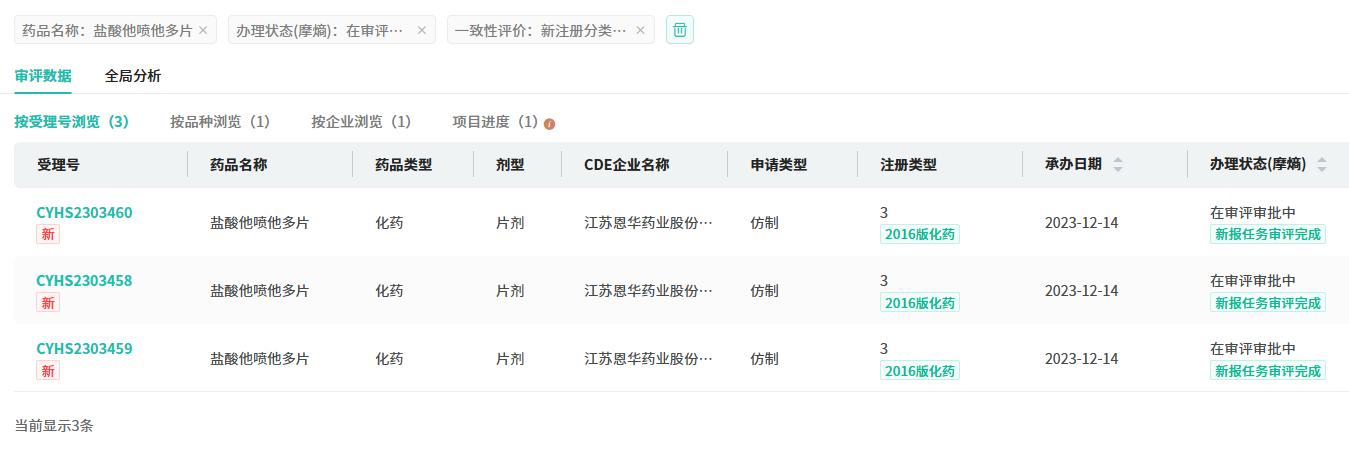Open 按企业浏览 (1) view
This screenshot has height=450, width=1349.
pos(361,122)
